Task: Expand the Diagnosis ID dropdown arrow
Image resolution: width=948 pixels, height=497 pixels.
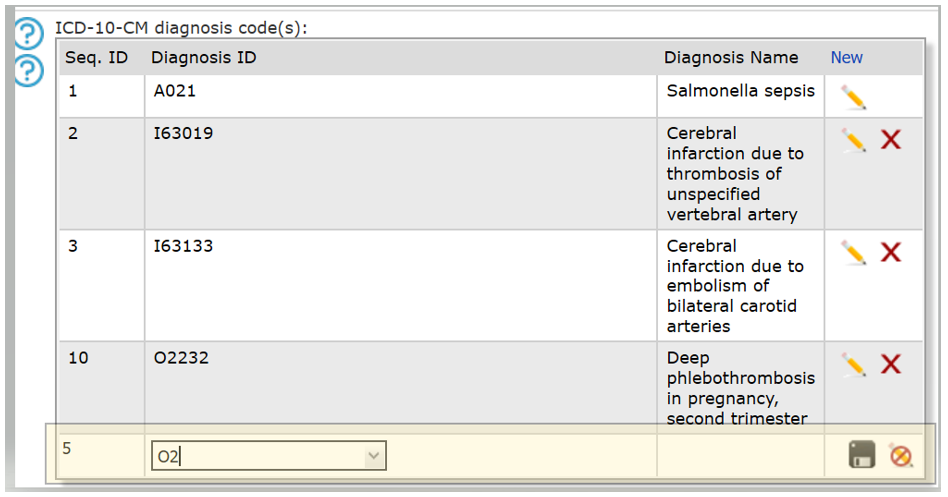Action: tap(374, 456)
